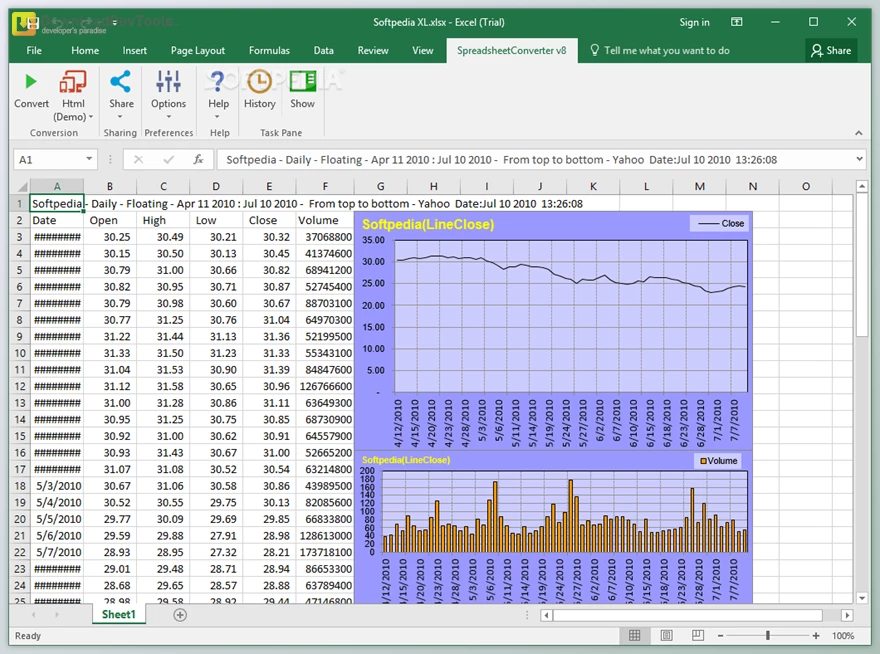
Task: Select column F header
Action: coord(325,186)
